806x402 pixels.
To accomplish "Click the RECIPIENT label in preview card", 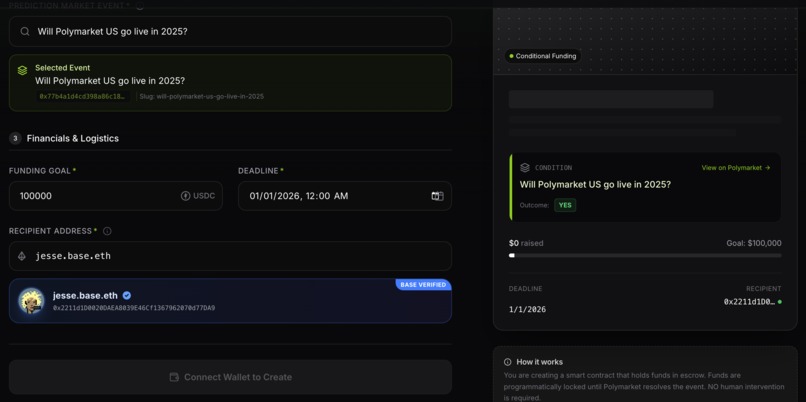I will click(x=764, y=289).
